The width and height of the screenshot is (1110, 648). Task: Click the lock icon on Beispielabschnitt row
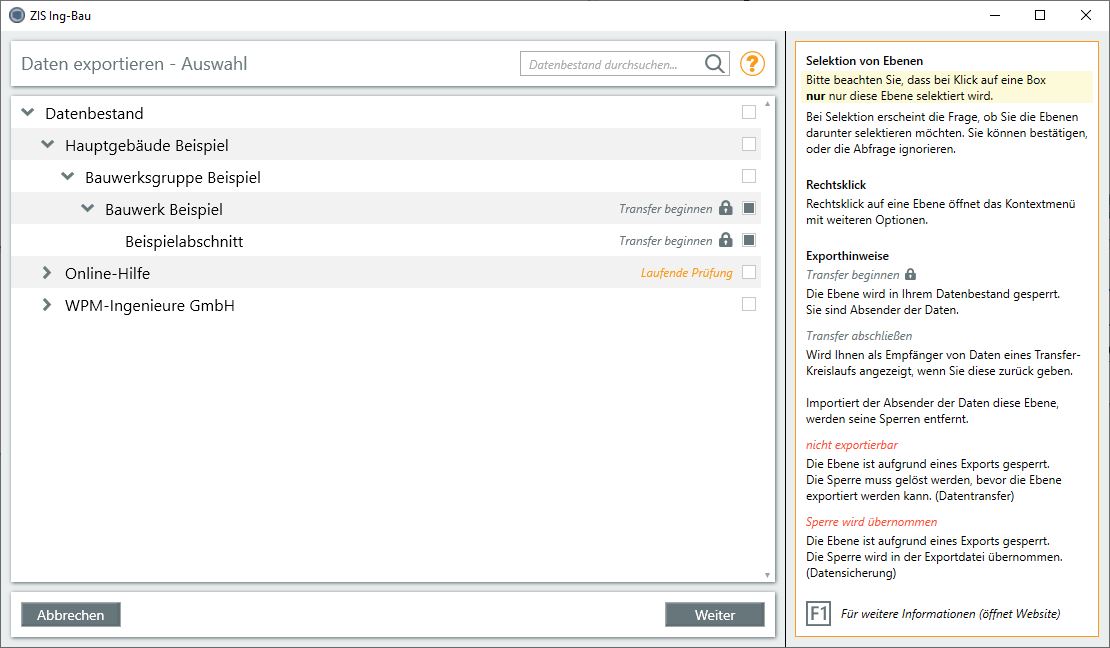point(726,241)
